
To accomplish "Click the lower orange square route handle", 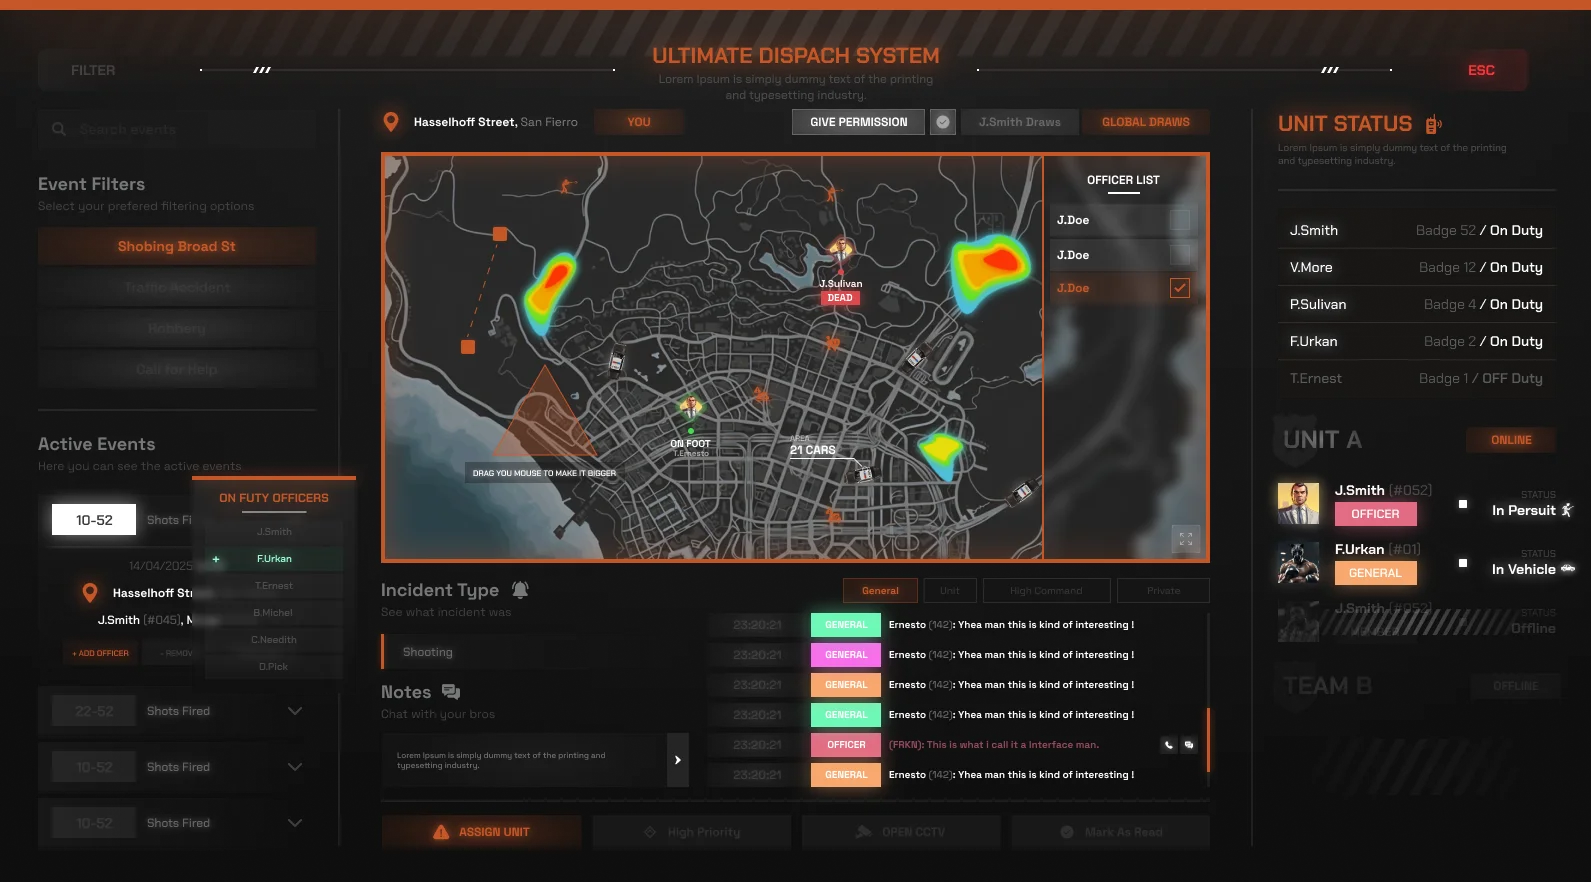I will coord(468,347).
